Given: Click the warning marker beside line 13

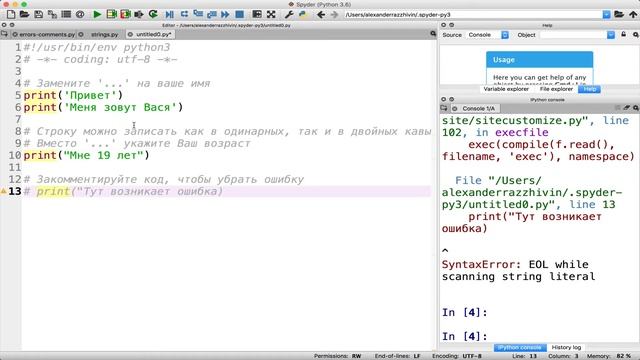Looking at the screenshot, I should pos(4,191).
